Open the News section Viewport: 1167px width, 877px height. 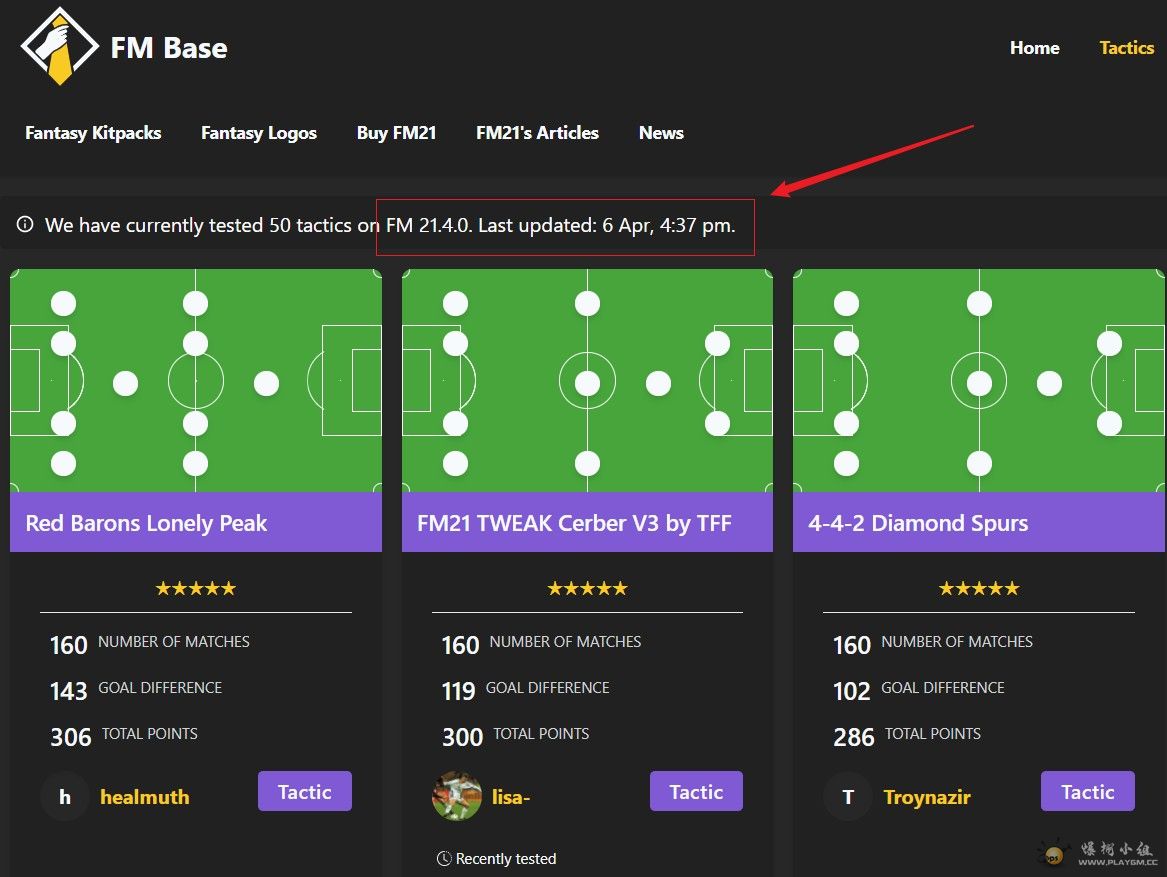(x=661, y=133)
